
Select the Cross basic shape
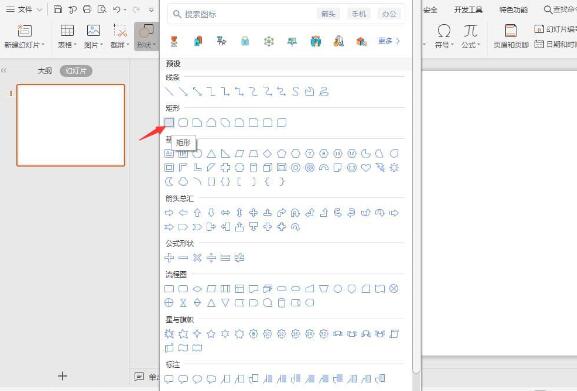click(225, 168)
